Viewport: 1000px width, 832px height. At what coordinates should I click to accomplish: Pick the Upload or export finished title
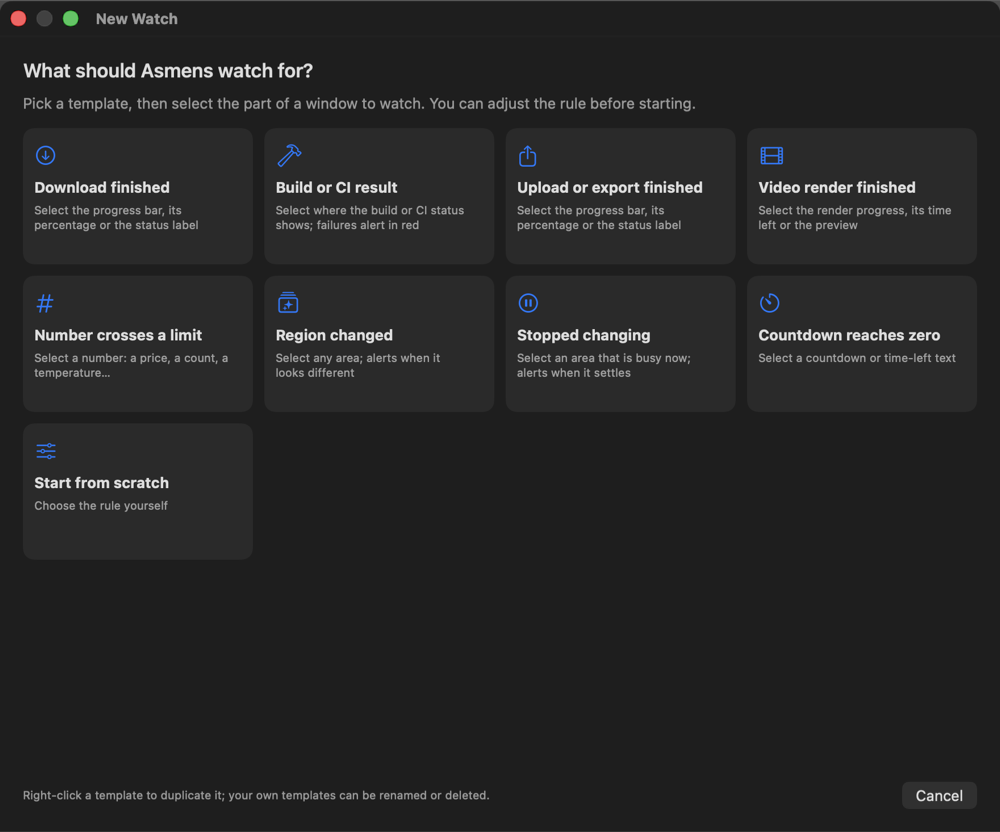(x=610, y=187)
